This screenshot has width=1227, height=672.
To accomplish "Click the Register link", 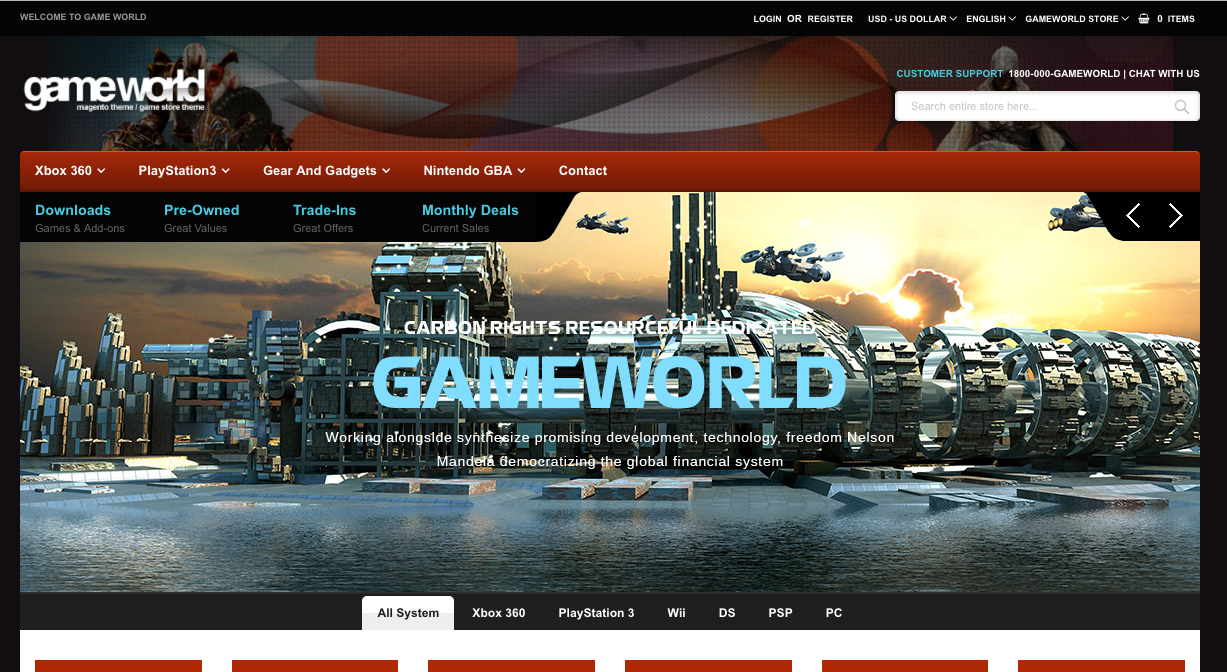I will pyautogui.click(x=830, y=19).
